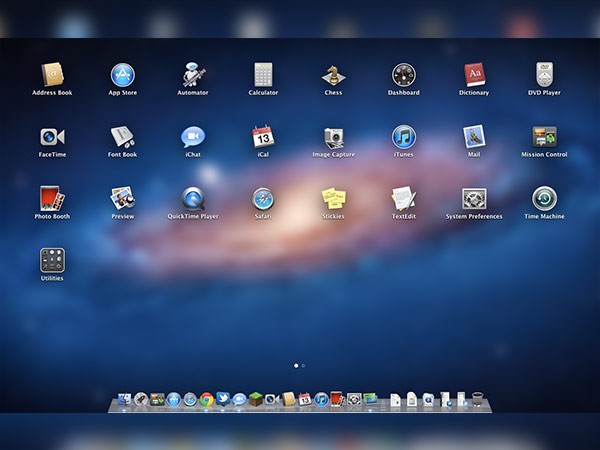Viewport: 600px width, 450px height.
Task: Open the Automator robot icon
Action: click(193, 74)
